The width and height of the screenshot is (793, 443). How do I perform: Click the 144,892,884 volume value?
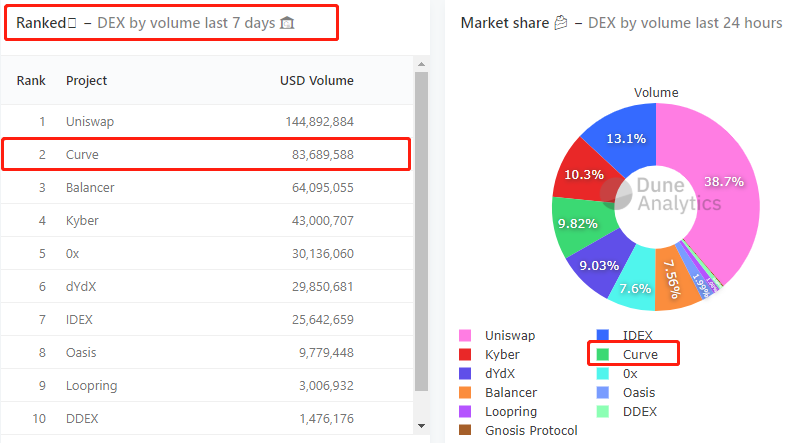click(x=319, y=121)
